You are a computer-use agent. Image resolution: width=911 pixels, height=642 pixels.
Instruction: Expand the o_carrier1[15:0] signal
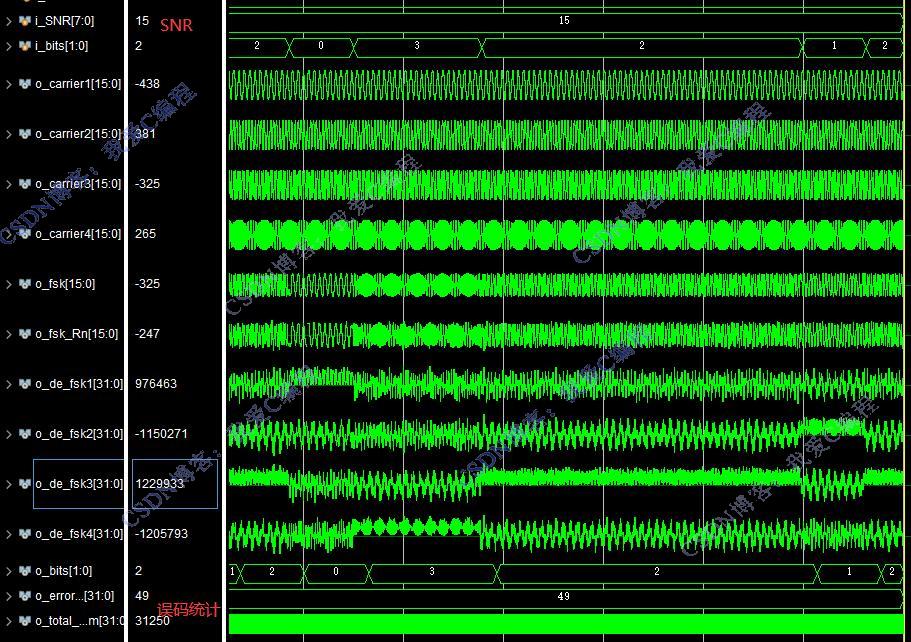pyautogui.click(x=8, y=84)
